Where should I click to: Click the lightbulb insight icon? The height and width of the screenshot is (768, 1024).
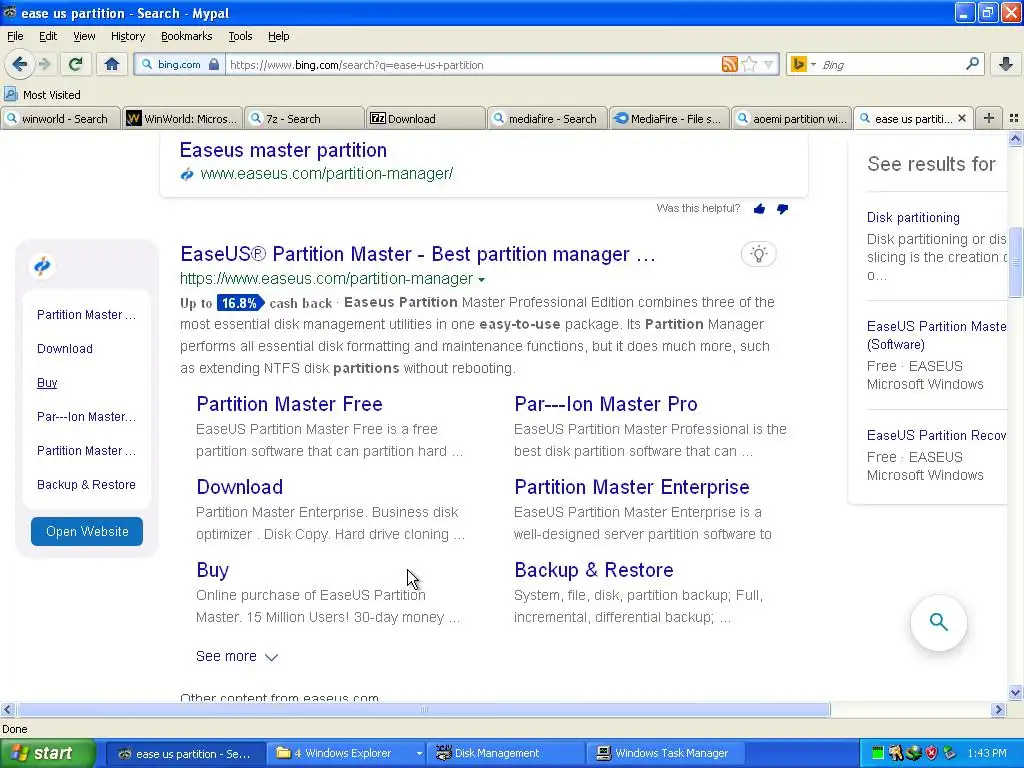tap(758, 254)
